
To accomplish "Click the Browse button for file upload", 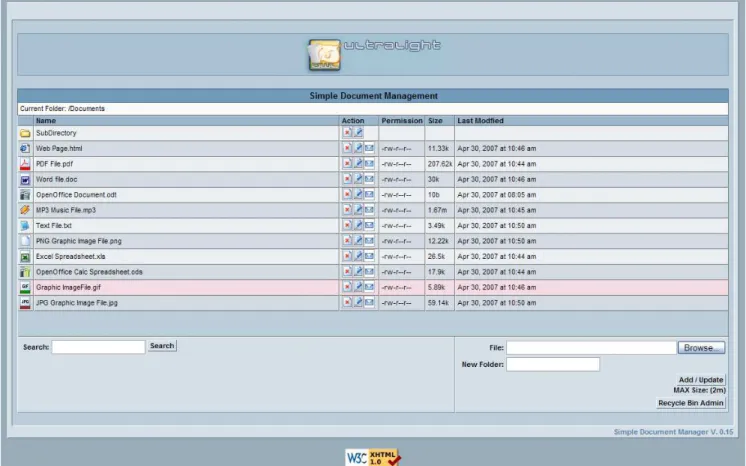I will [701, 348].
